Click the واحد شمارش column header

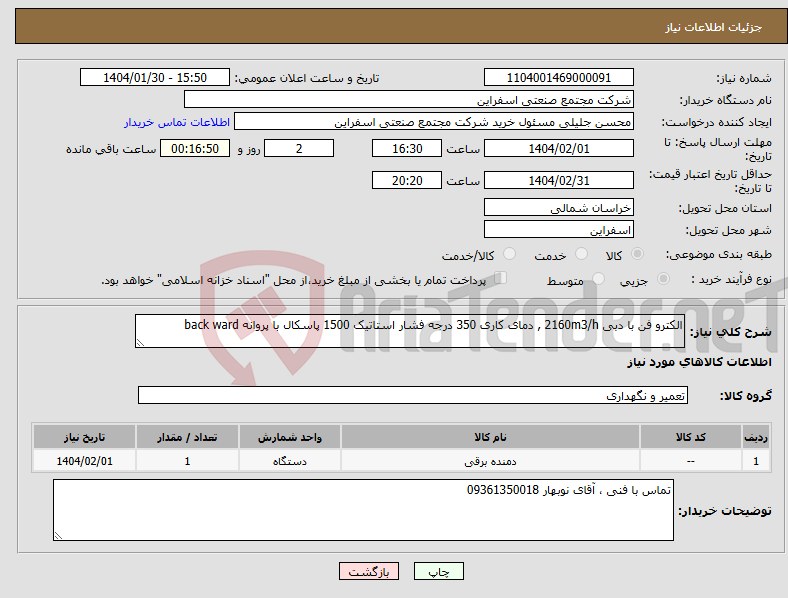[x=290, y=437]
